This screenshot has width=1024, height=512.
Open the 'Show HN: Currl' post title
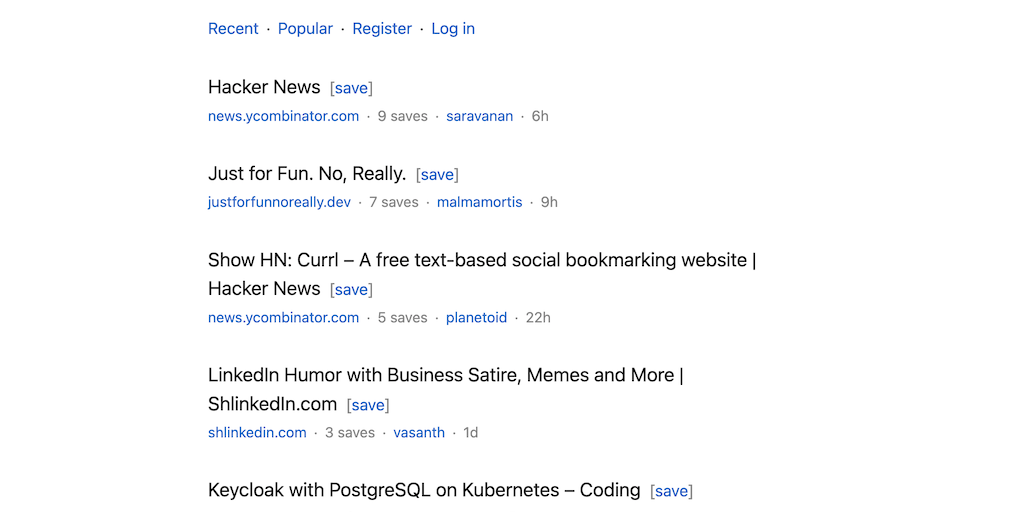pos(481,260)
